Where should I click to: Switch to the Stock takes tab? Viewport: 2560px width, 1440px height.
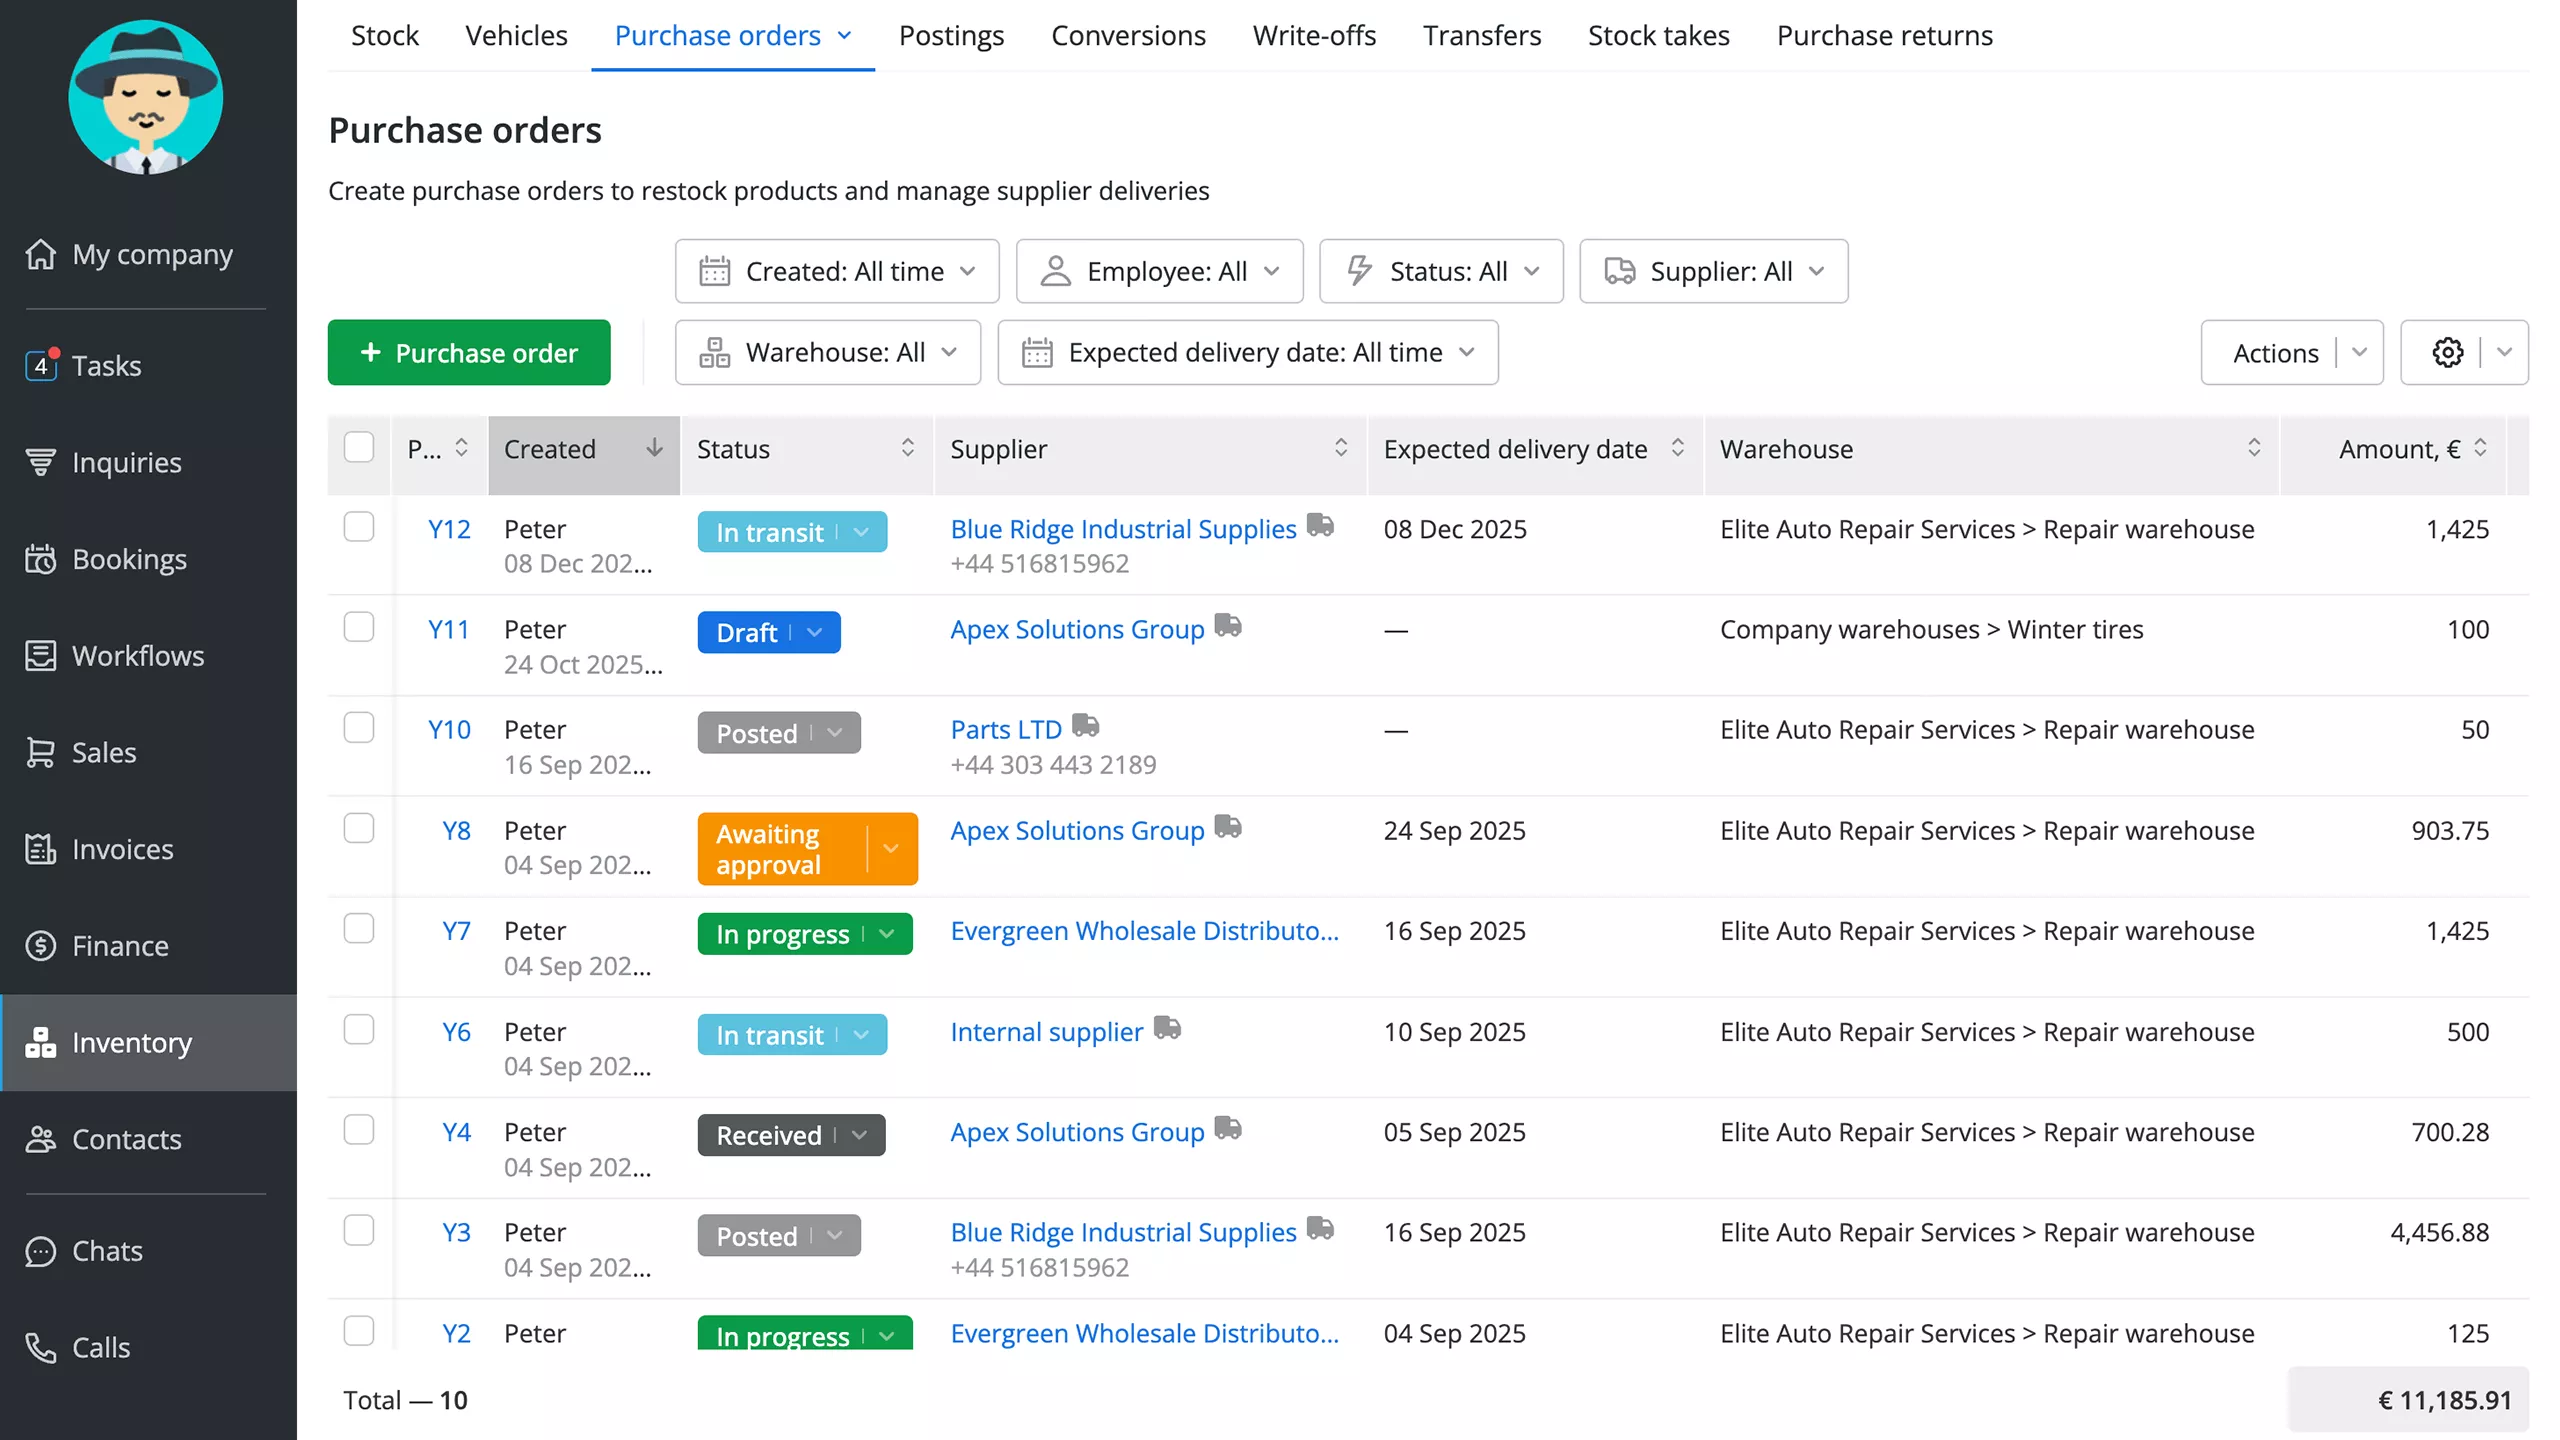click(x=1659, y=35)
